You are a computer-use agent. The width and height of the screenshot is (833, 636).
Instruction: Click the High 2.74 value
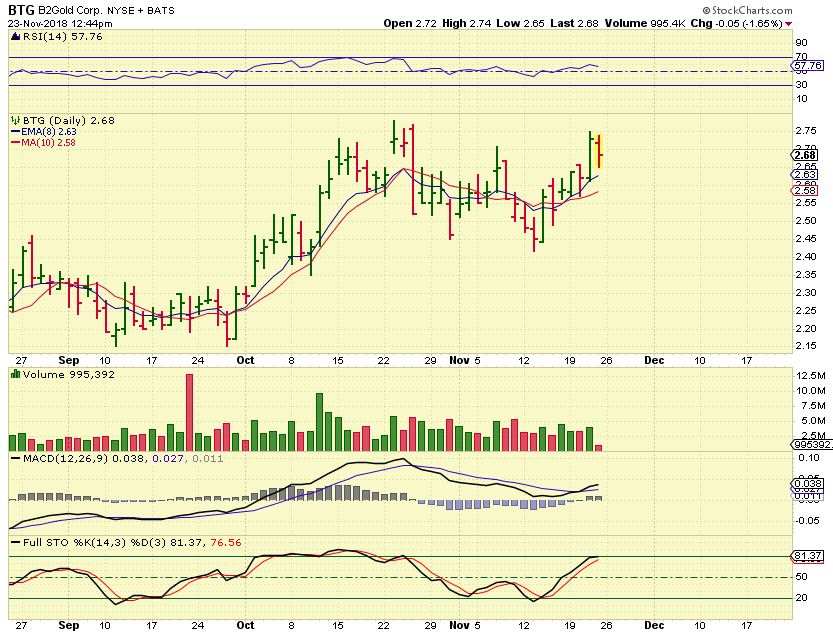tap(466, 23)
